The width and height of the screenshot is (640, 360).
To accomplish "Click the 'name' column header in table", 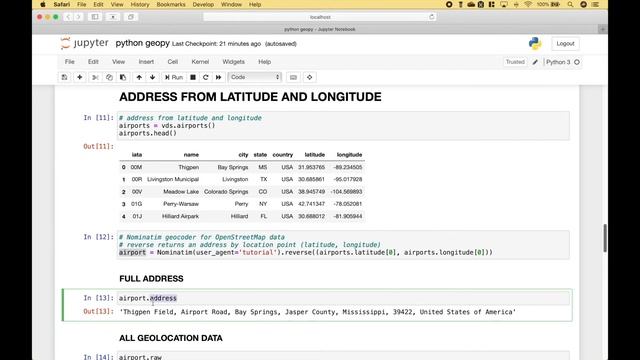I will point(191,155).
